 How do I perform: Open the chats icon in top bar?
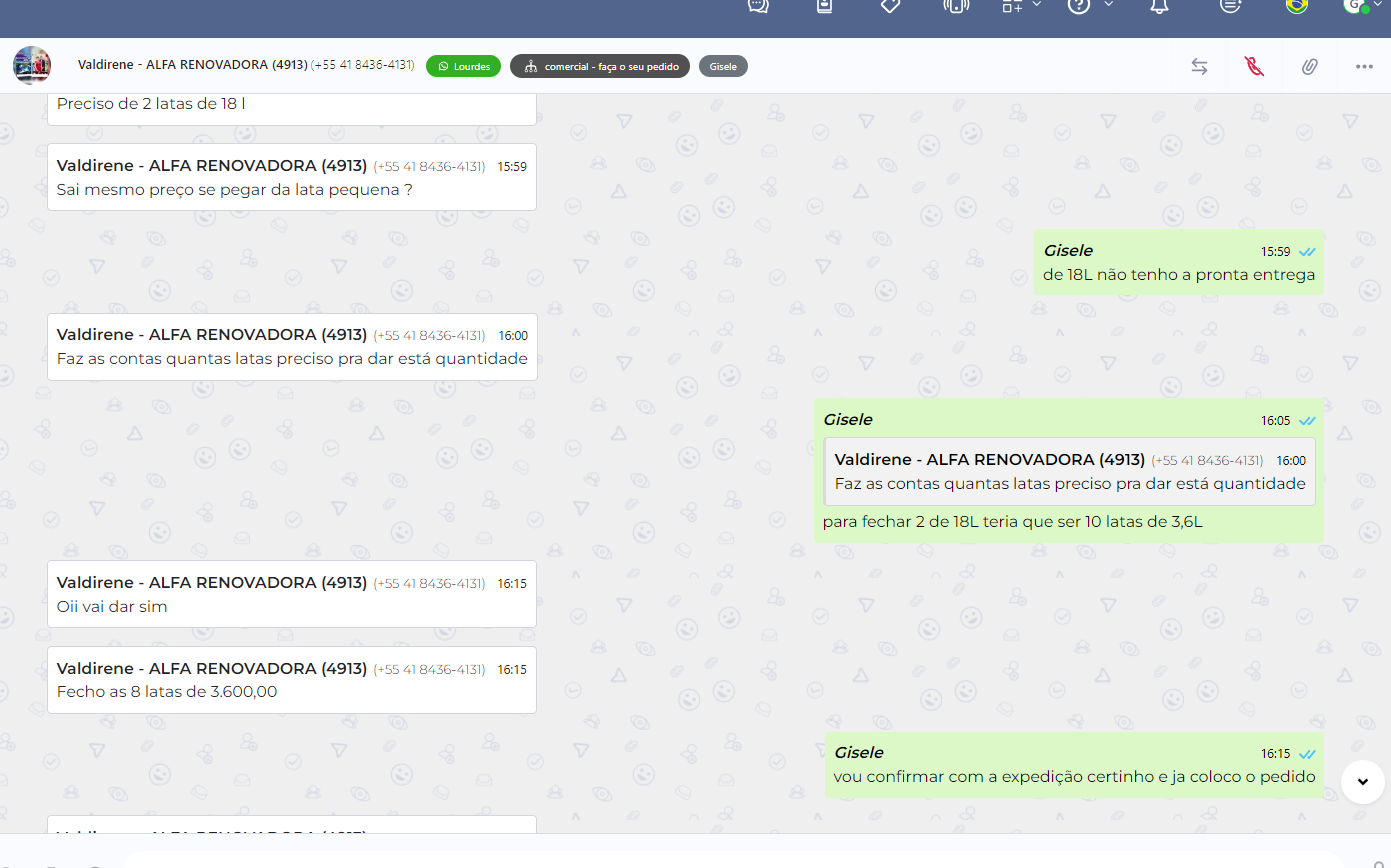click(759, 6)
